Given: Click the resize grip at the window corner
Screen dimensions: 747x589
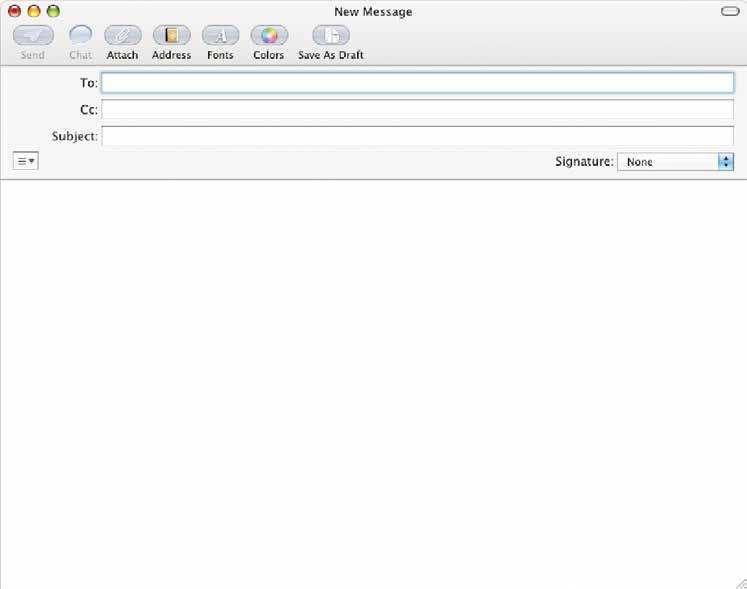Looking at the screenshot, I should click(741, 583).
